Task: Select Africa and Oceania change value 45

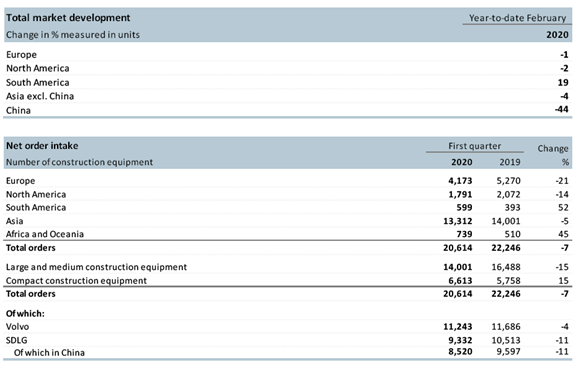Action: [563, 234]
